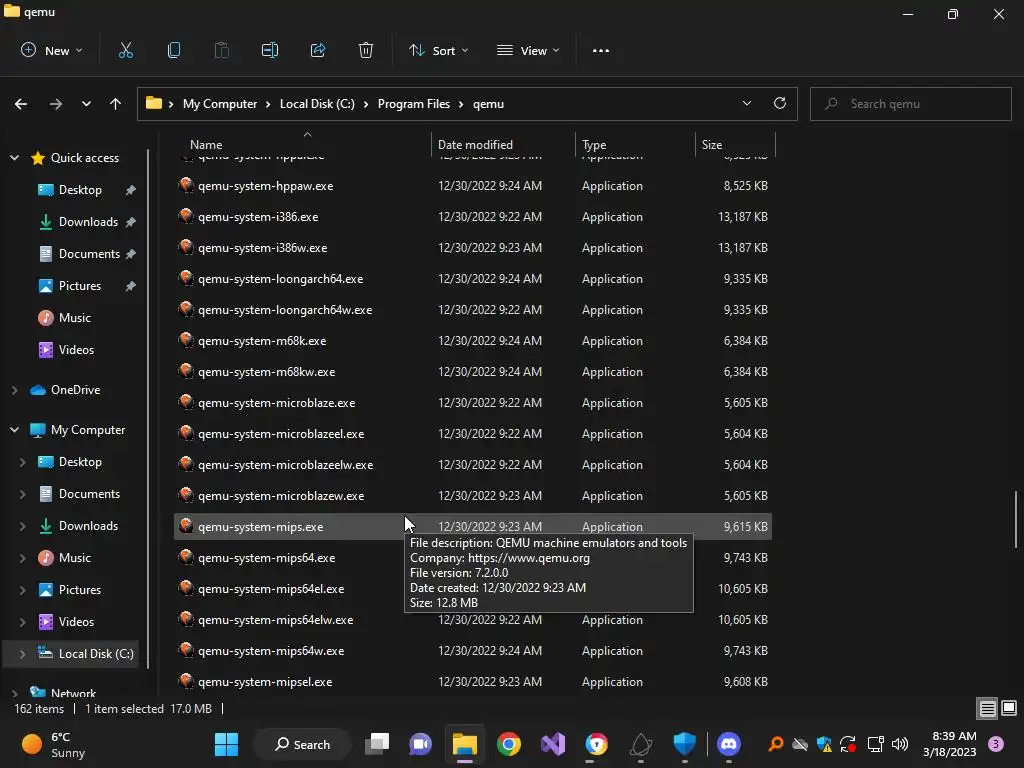Click the Paste clipboard icon
This screenshot has height=768, width=1024.
(222, 50)
